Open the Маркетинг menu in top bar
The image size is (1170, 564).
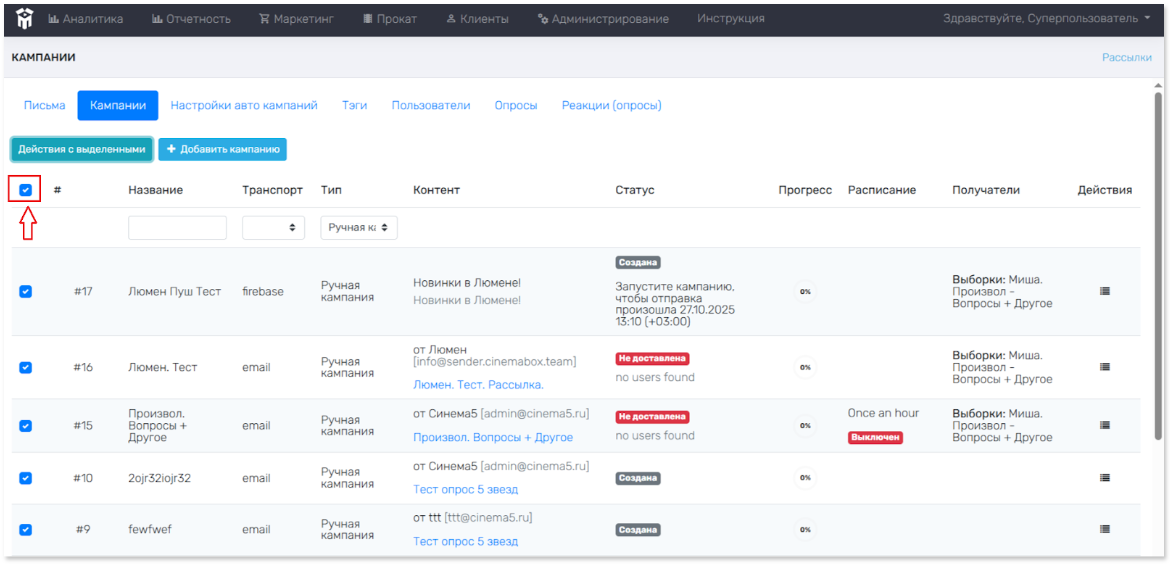pos(296,18)
